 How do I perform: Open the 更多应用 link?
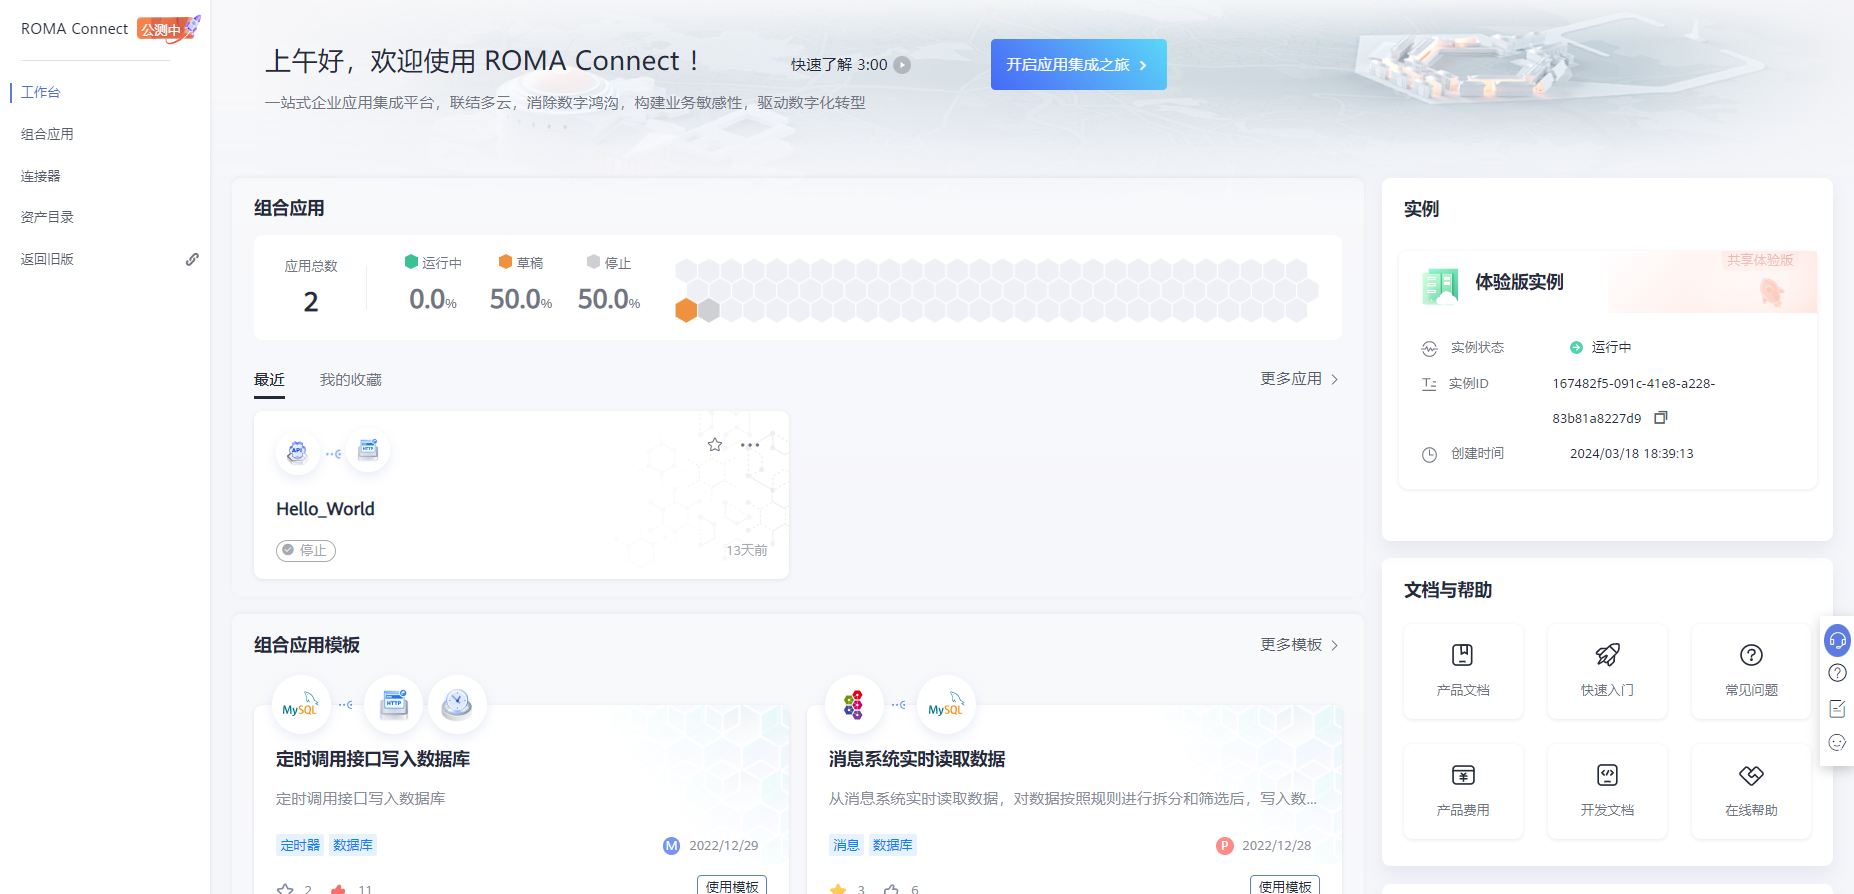tap(1299, 379)
